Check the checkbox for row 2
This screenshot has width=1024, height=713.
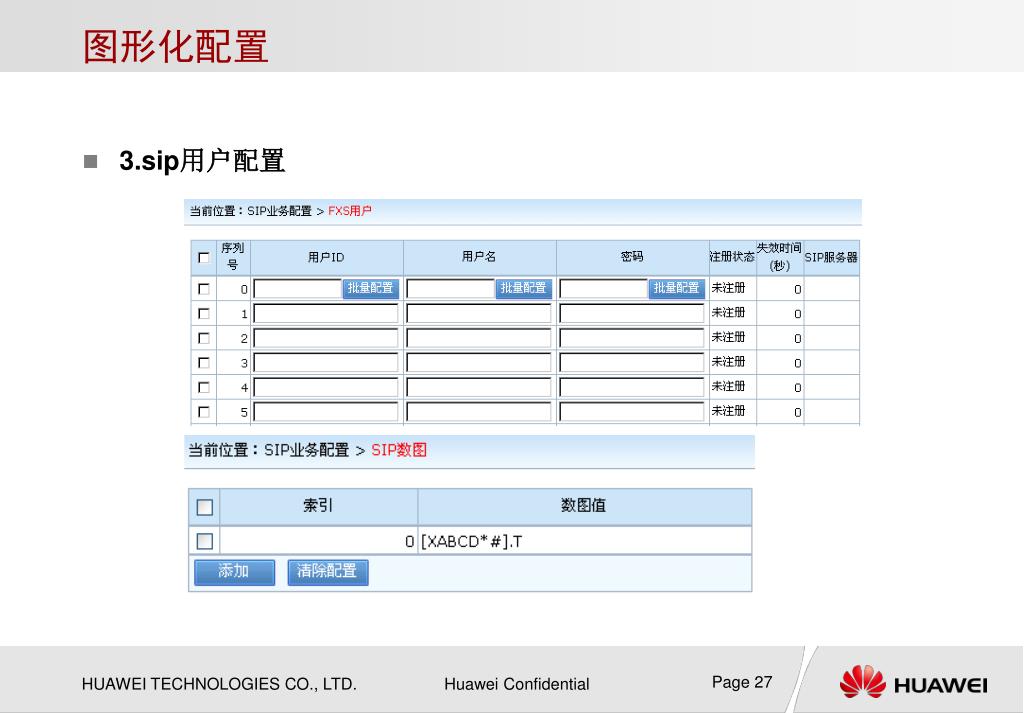204,338
